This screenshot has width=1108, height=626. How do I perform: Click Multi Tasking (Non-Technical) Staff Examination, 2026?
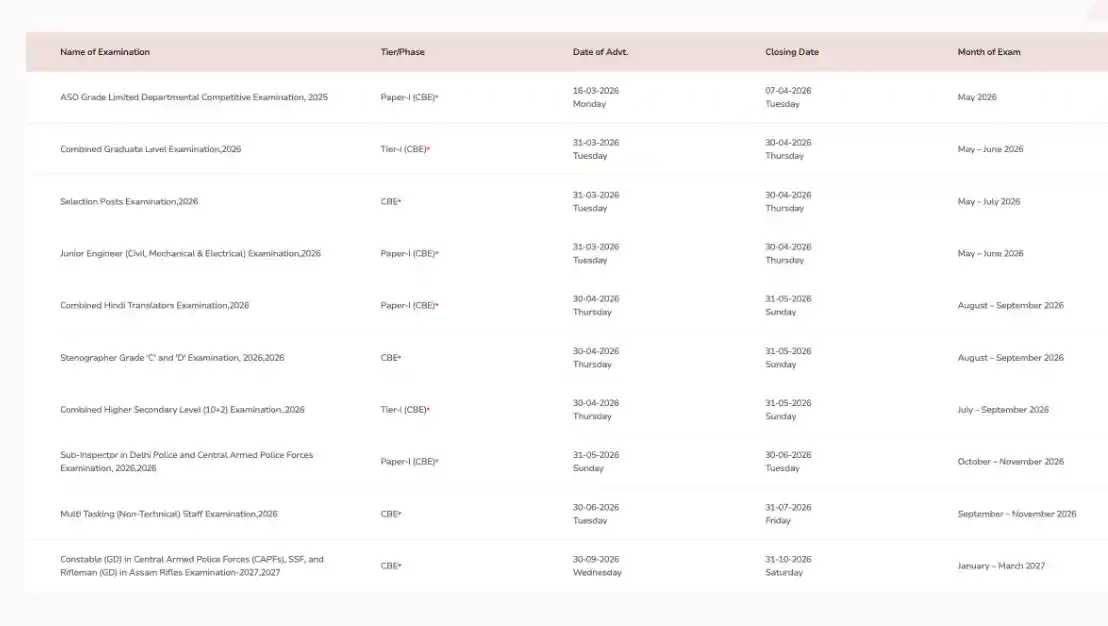click(x=169, y=514)
